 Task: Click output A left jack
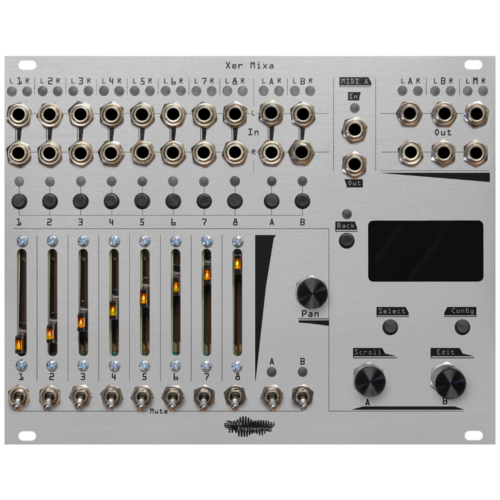[x=409, y=114]
